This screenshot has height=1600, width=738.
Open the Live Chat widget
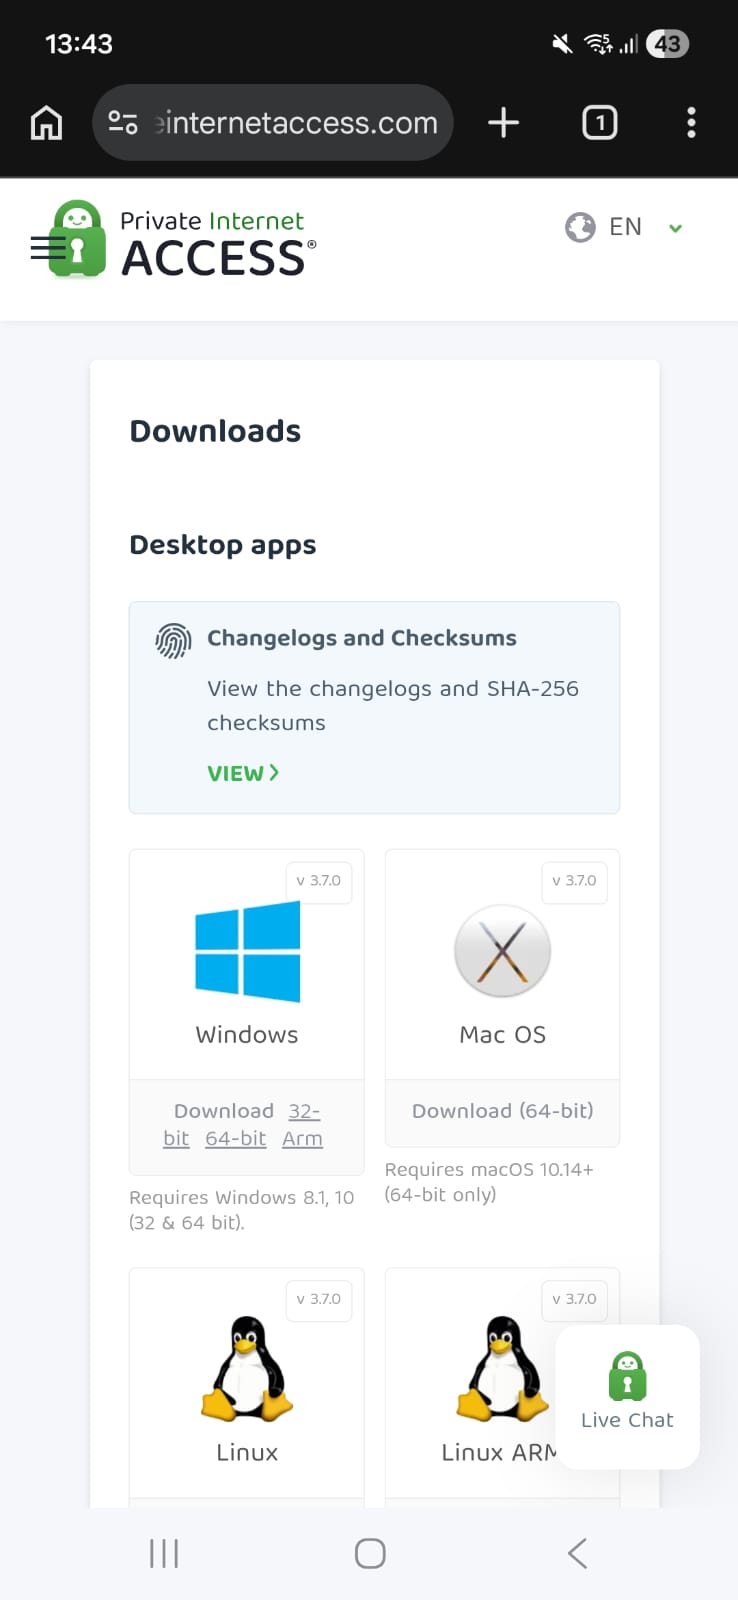[x=627, y=1395]
